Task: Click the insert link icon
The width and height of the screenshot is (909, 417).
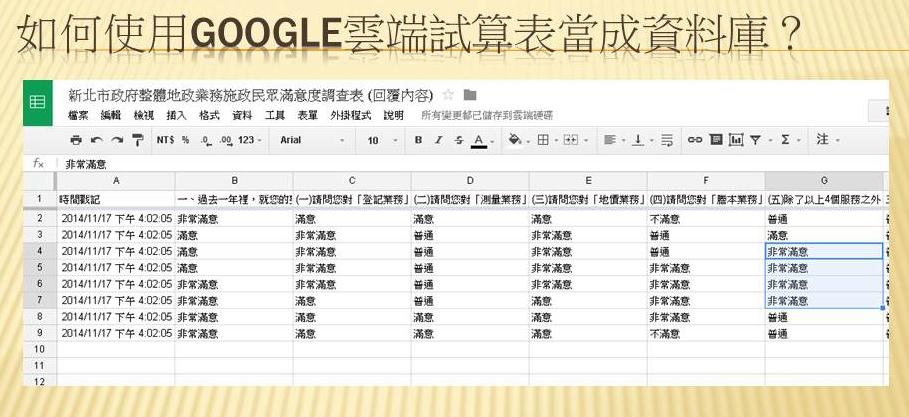Action: pos(695,140)
